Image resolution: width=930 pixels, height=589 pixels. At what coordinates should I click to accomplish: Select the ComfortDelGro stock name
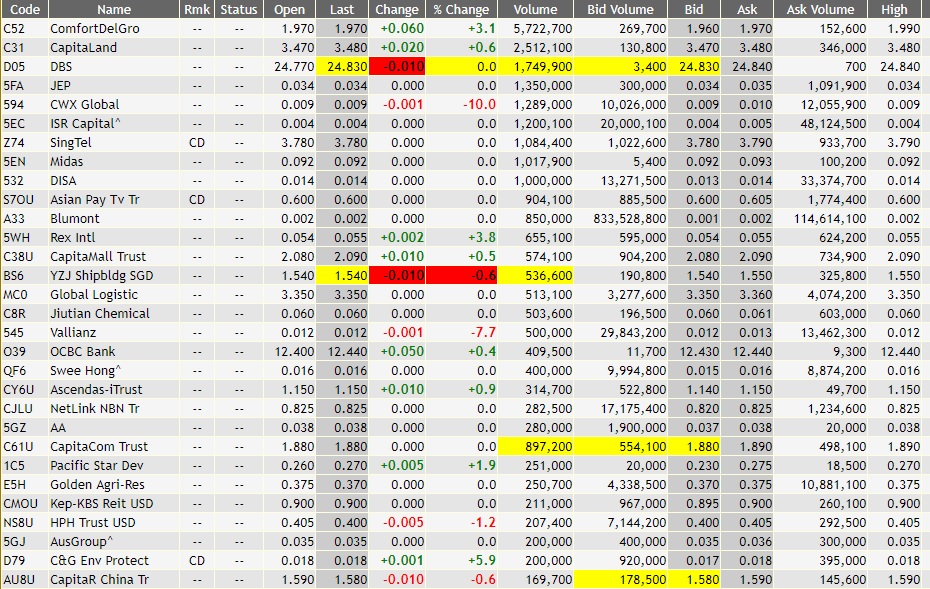95,28
